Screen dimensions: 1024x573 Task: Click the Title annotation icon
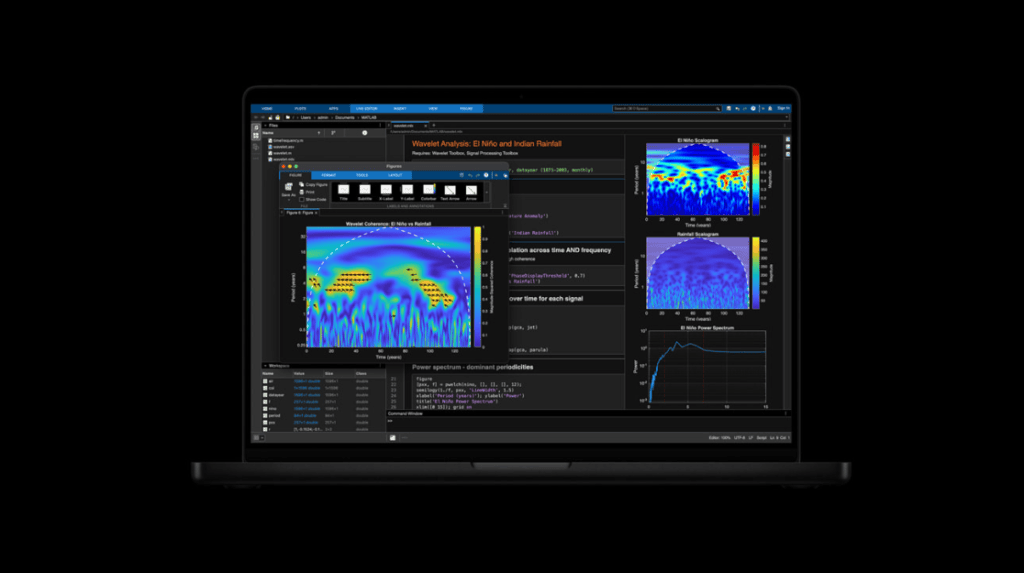343,189
